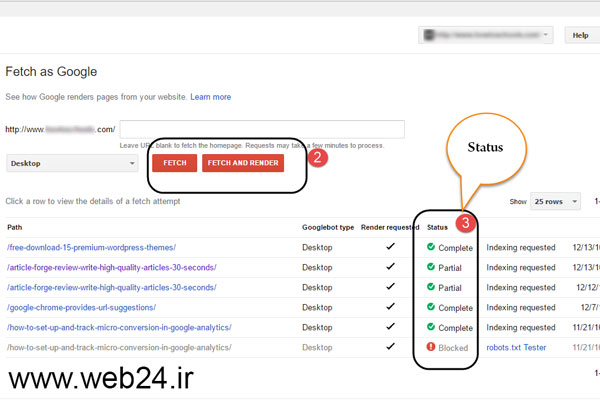The width and height of the screenshot is (600, 400).
Task: Open the Desktop Googlebot type dropdown
Action: pos(72,163)
